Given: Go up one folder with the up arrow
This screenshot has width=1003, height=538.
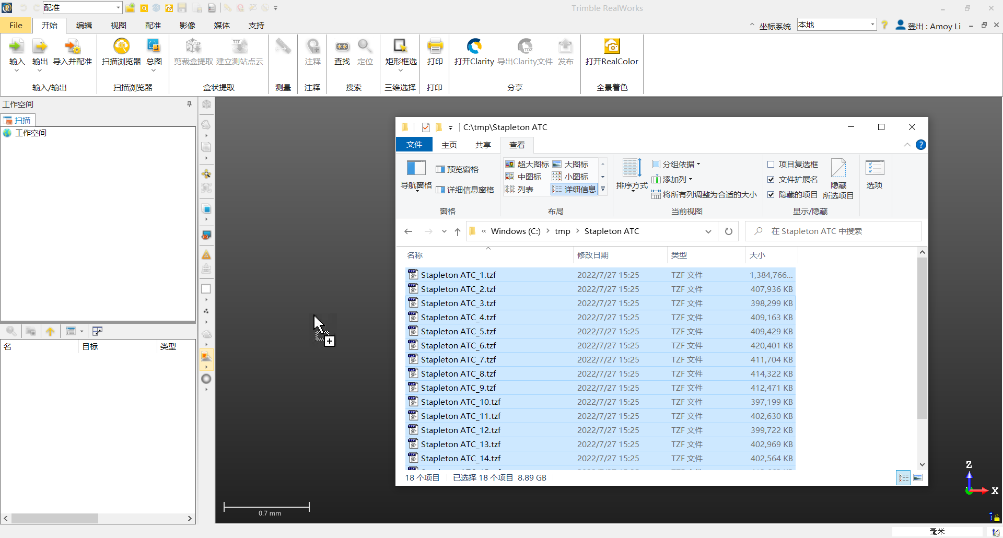Looking at the screenshot, I should coord(457,232).
